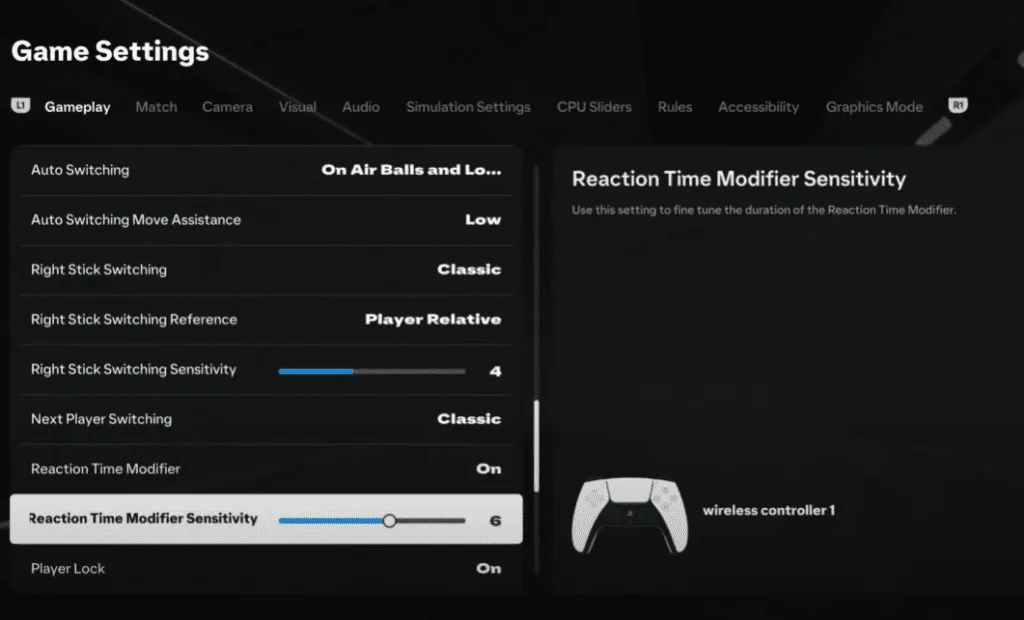1024x620 pixels.
Task: Switch to the Match tab
Action: click(x=156, y=107)
